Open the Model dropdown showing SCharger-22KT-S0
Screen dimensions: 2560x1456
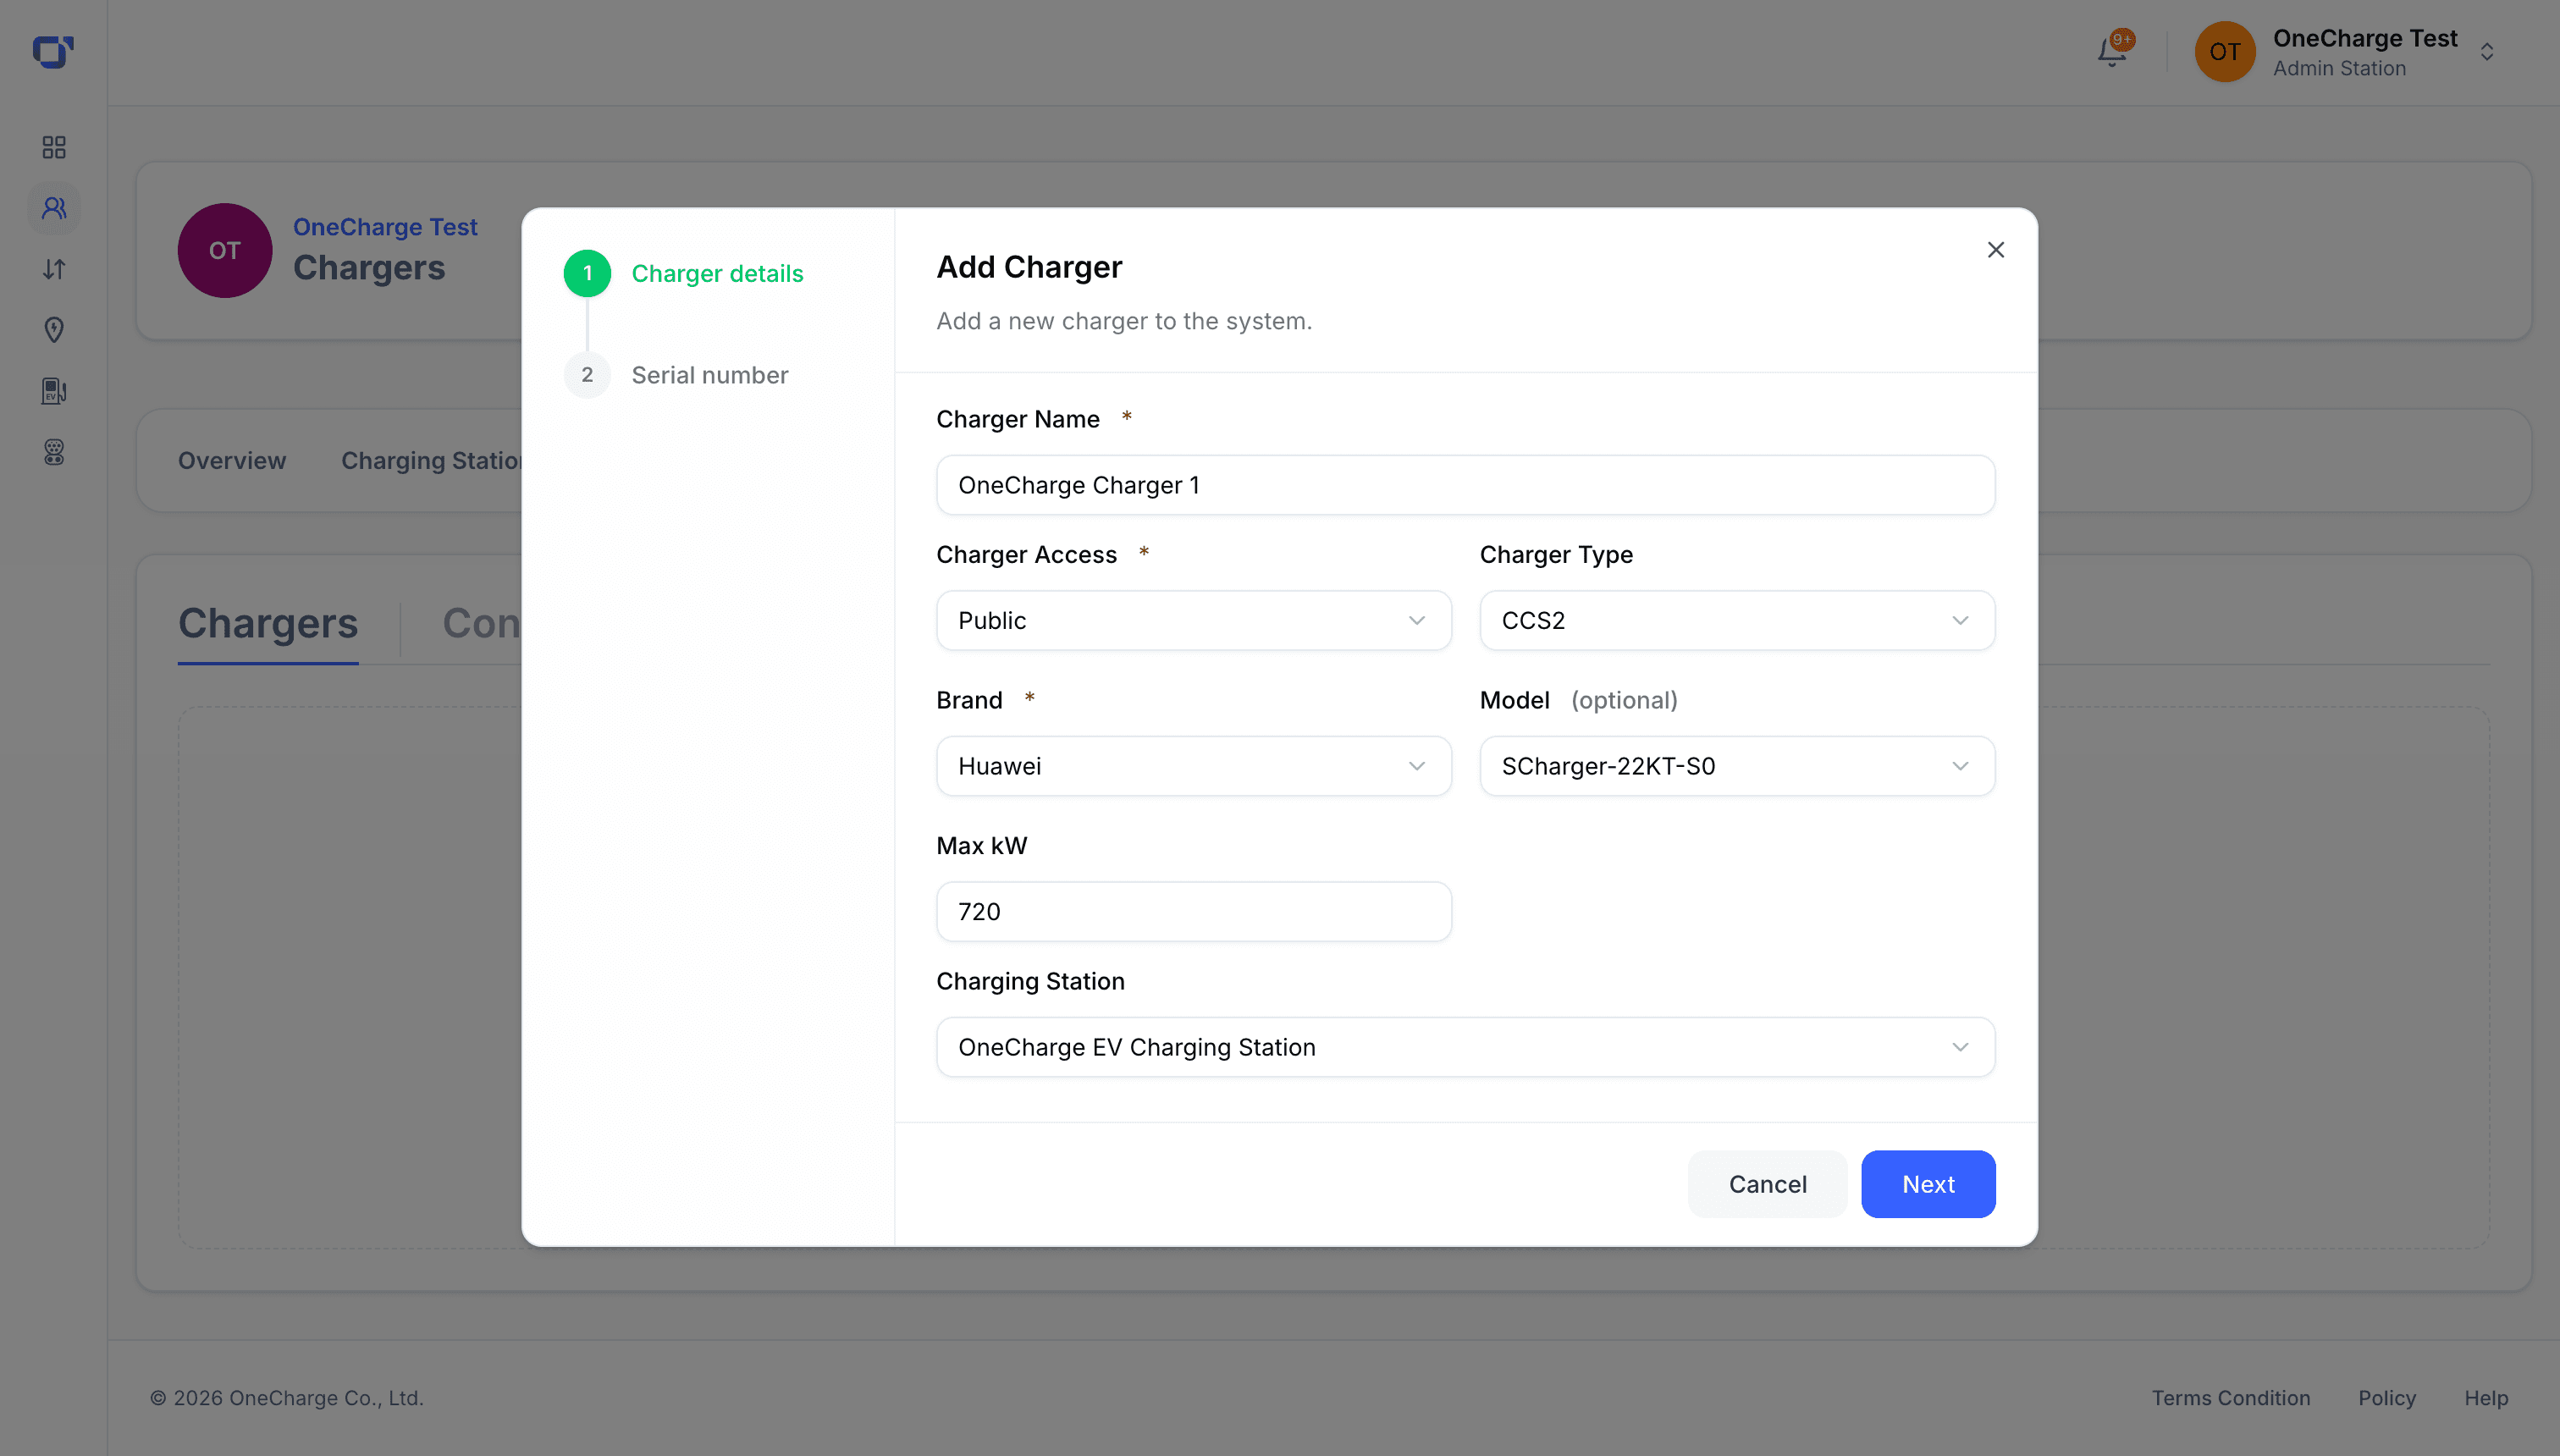[x=1737, y=766]
